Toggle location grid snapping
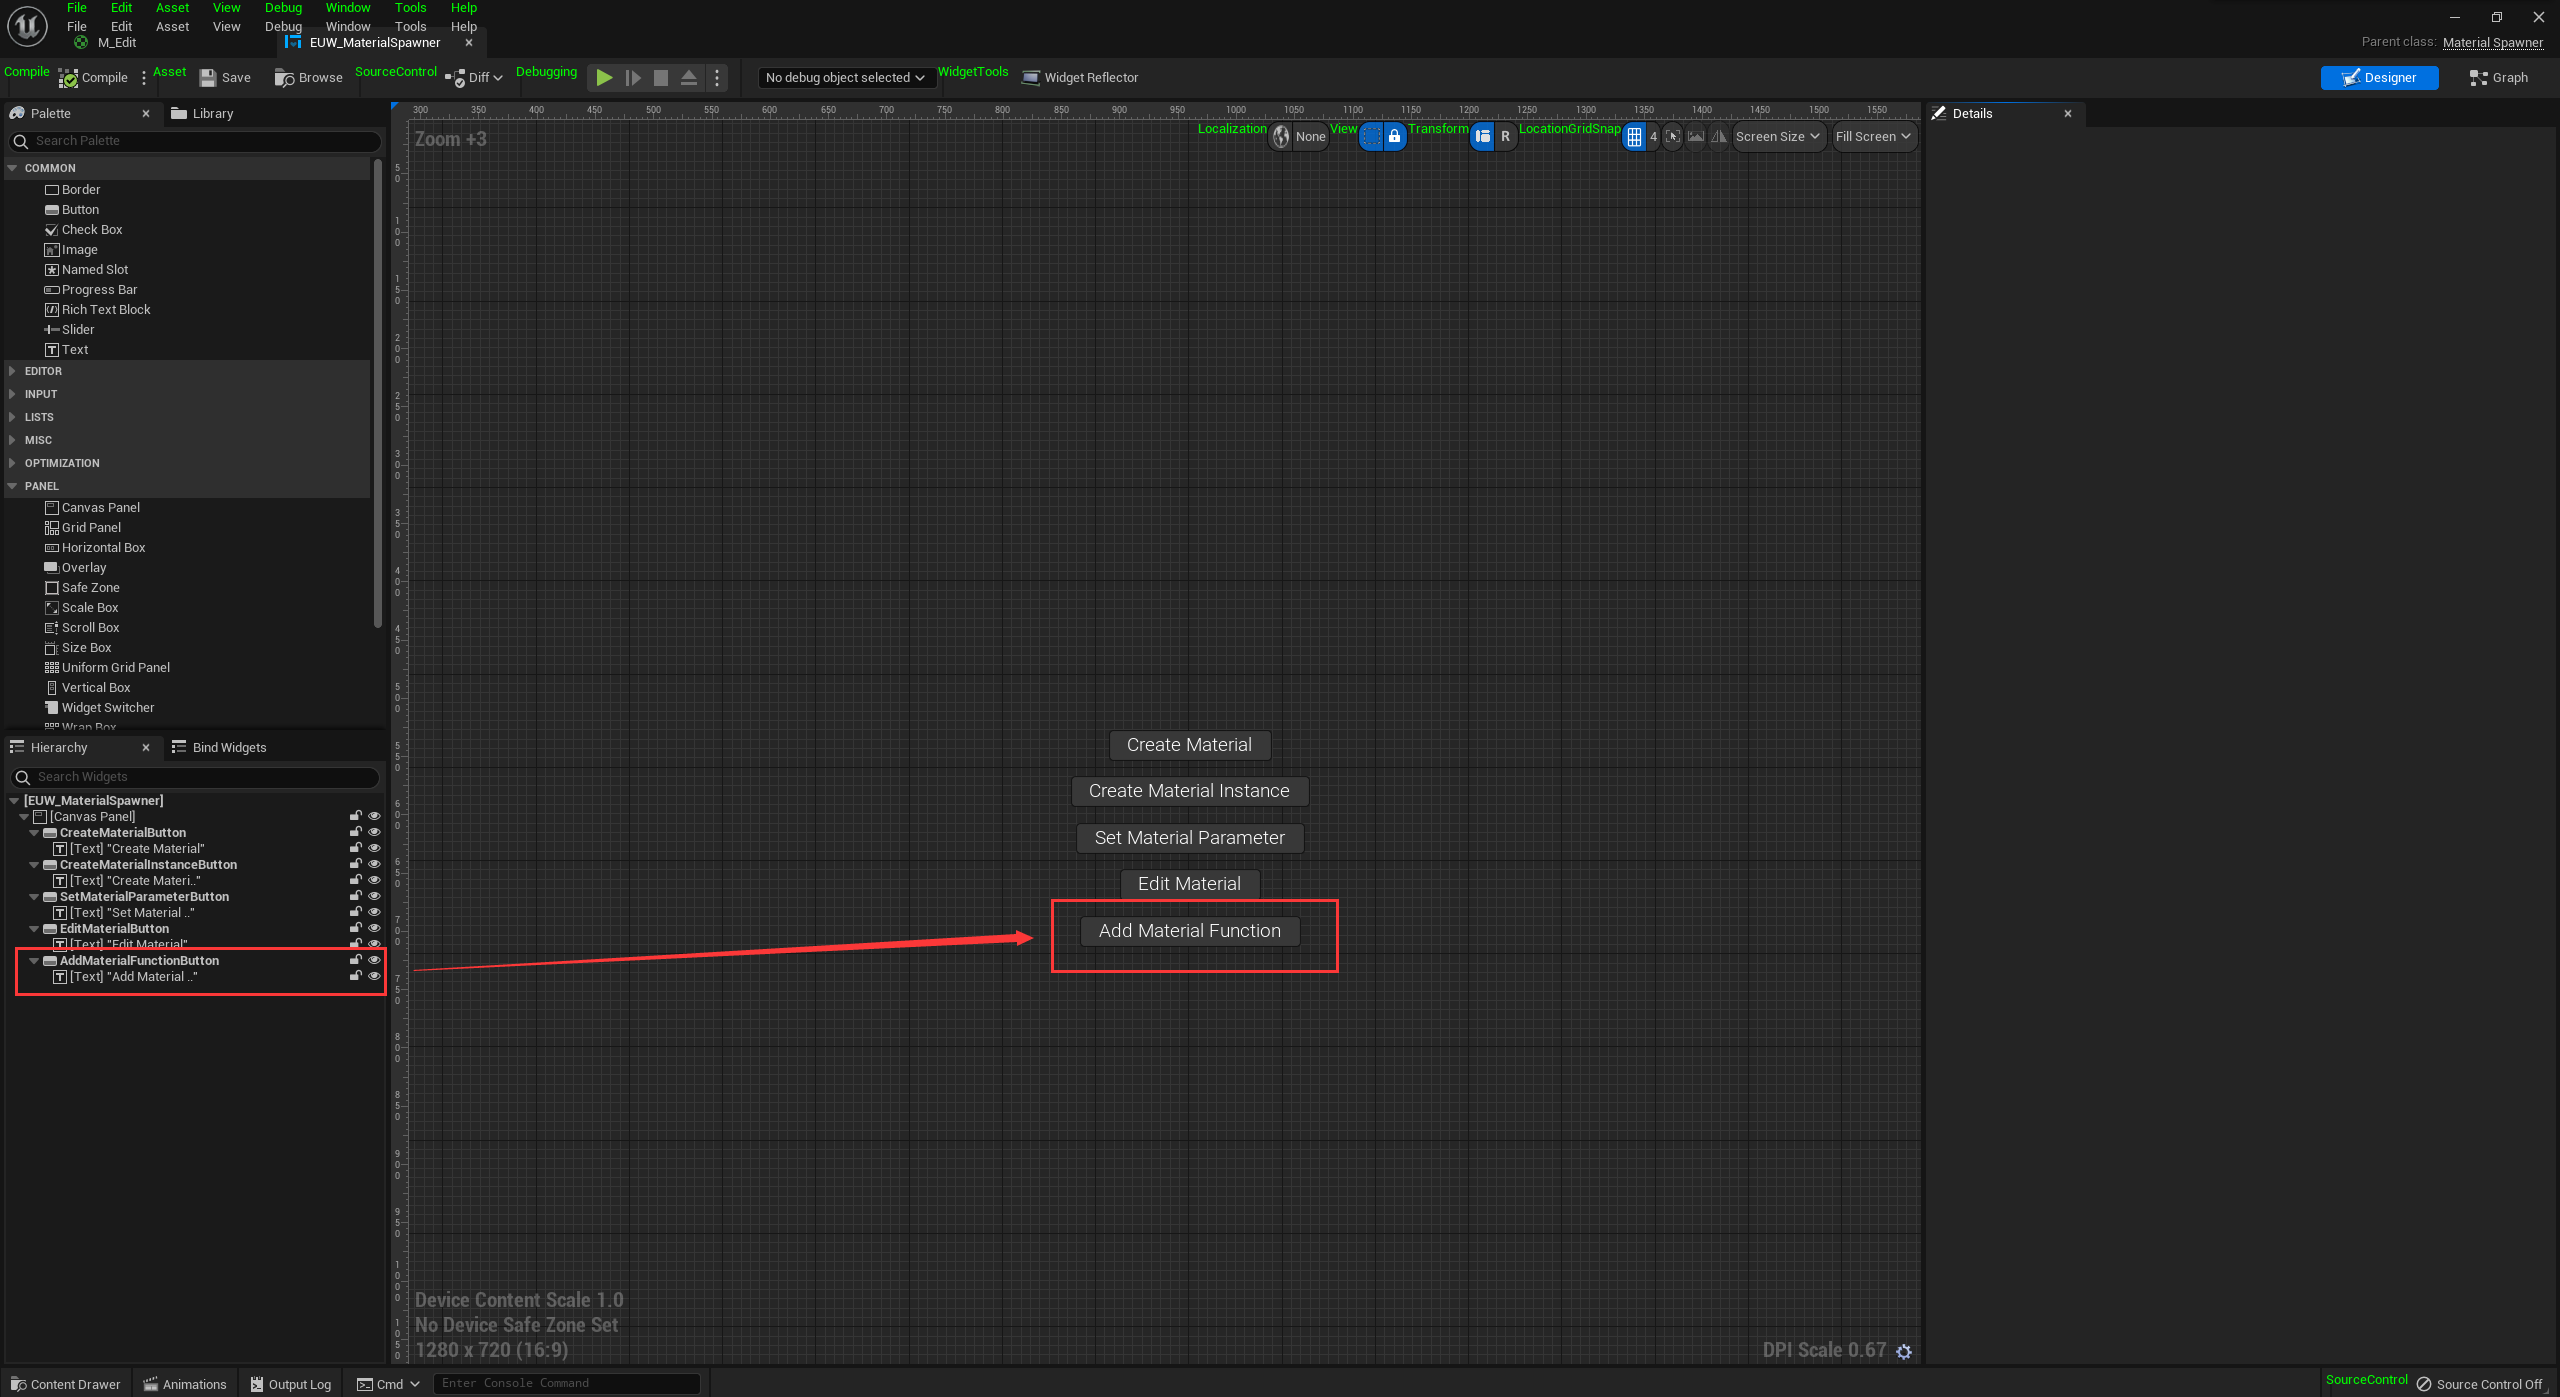The image size is (2560, 1397). [1634, 137]
